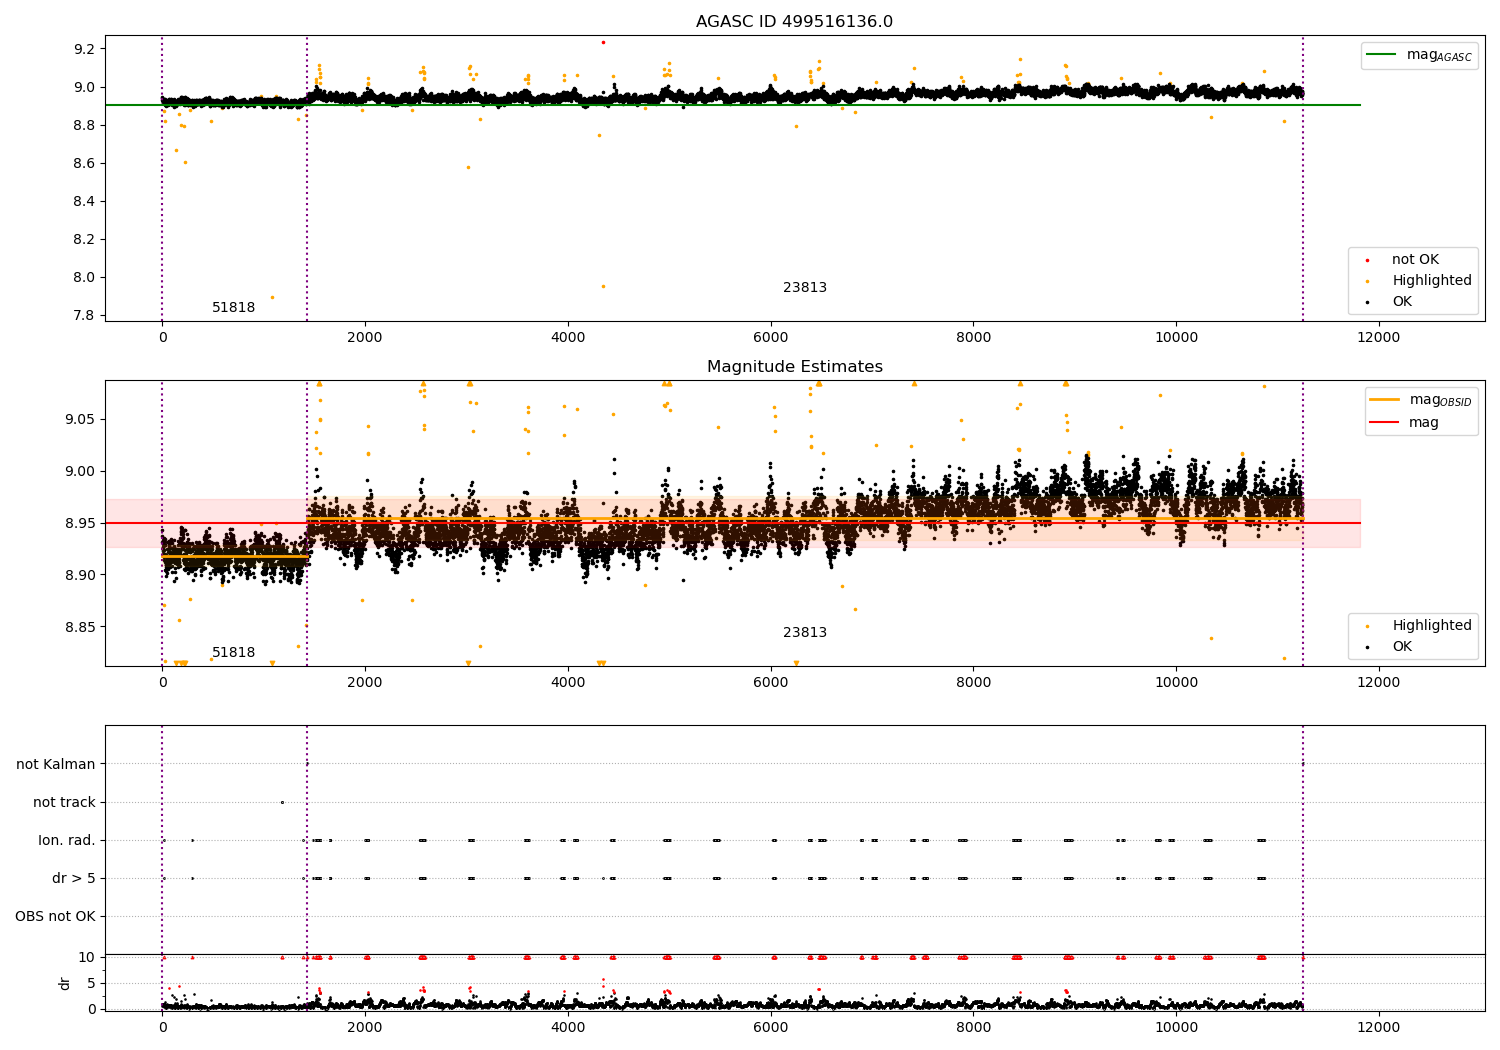1500x1050 pixels.
Task: Click 'Highlighted' legend entry in Magnitude Estimates plot
Action: coord(1419,626)
